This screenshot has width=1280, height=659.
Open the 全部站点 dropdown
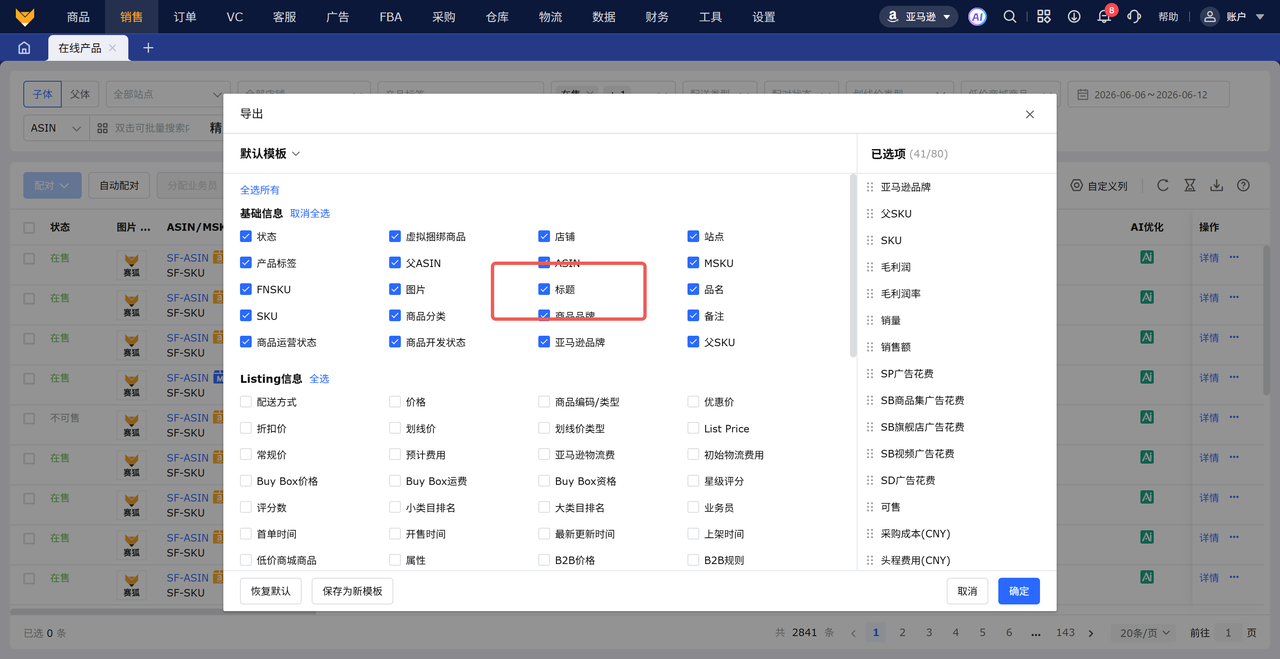coord(168,95)
